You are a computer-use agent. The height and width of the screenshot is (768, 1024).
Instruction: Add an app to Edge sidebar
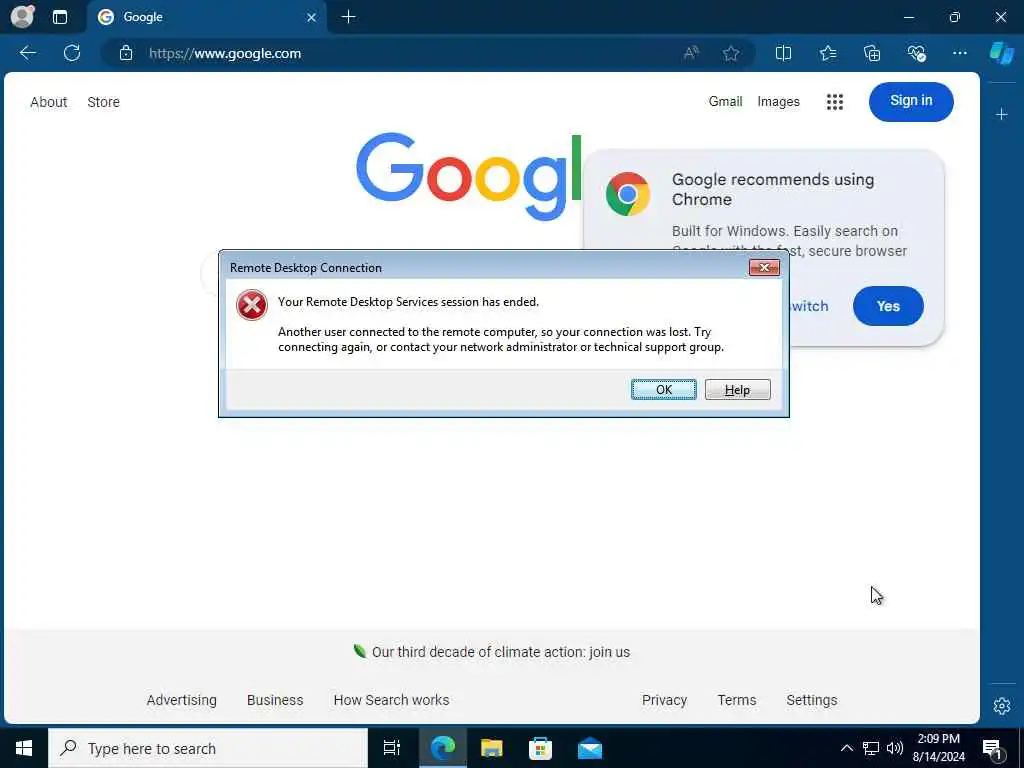click(1002, 115)
